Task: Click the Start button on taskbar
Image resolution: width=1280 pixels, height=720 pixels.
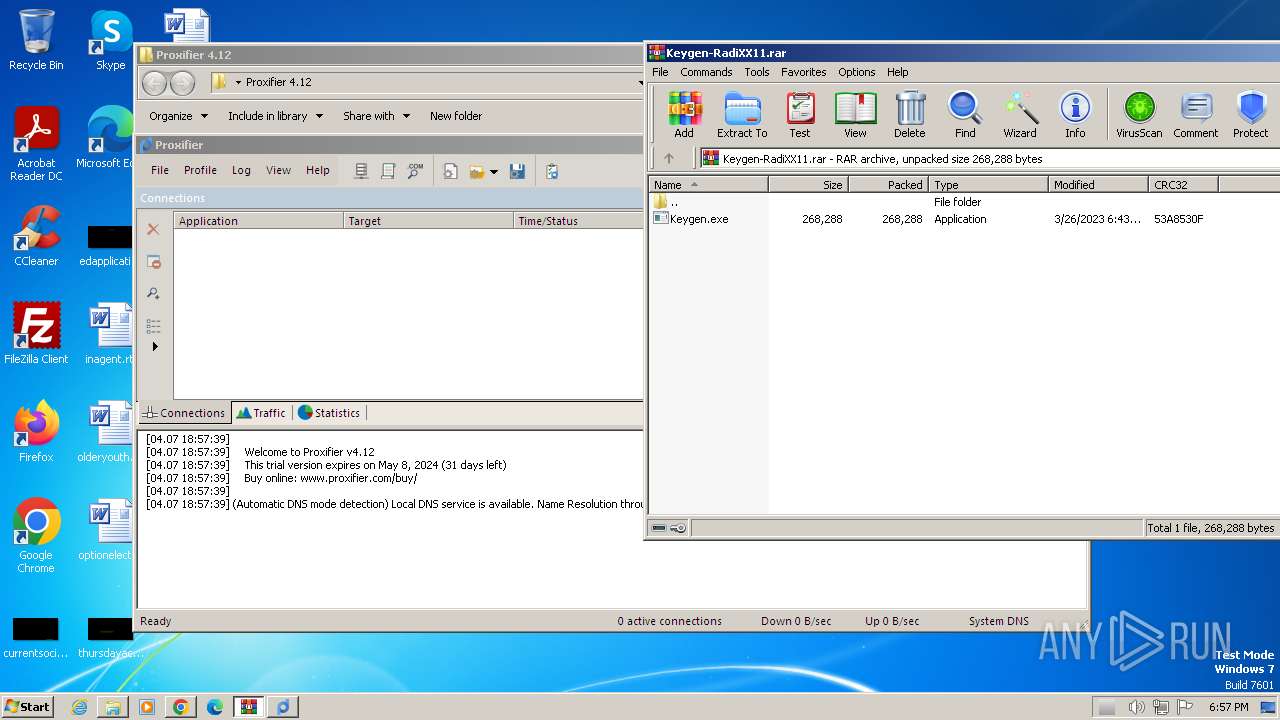Action: tap(27, 706)
